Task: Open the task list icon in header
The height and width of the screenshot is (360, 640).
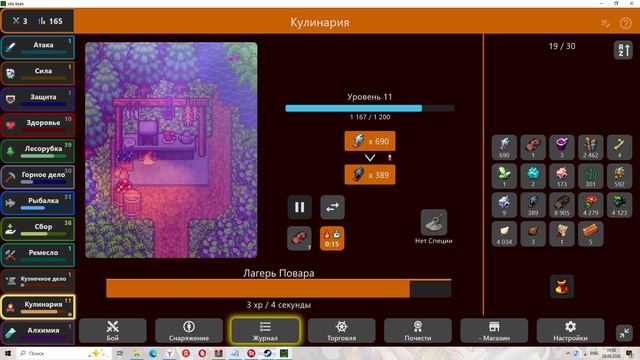Action: [605, 24]
